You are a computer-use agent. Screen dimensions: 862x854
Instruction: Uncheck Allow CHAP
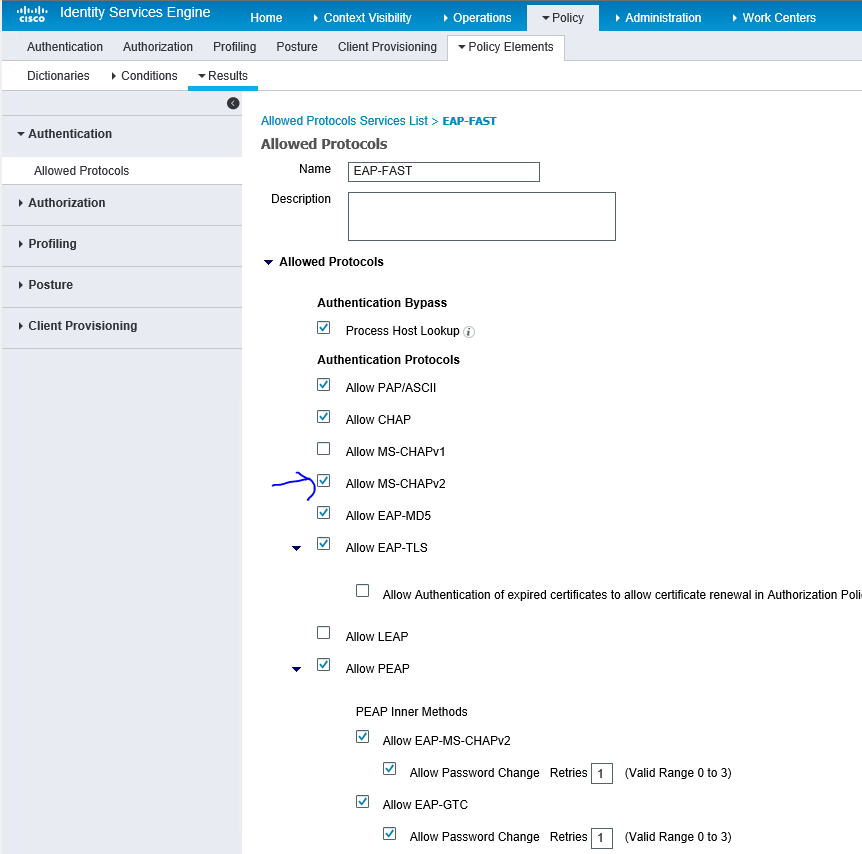click(324, 417)
